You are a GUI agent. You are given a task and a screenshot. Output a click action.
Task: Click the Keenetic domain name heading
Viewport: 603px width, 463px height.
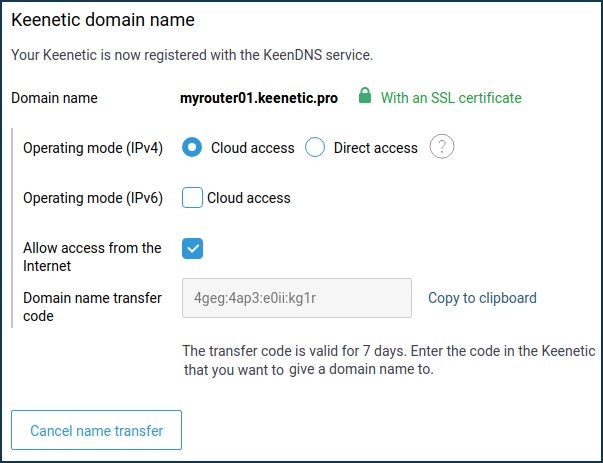(103, 20)
